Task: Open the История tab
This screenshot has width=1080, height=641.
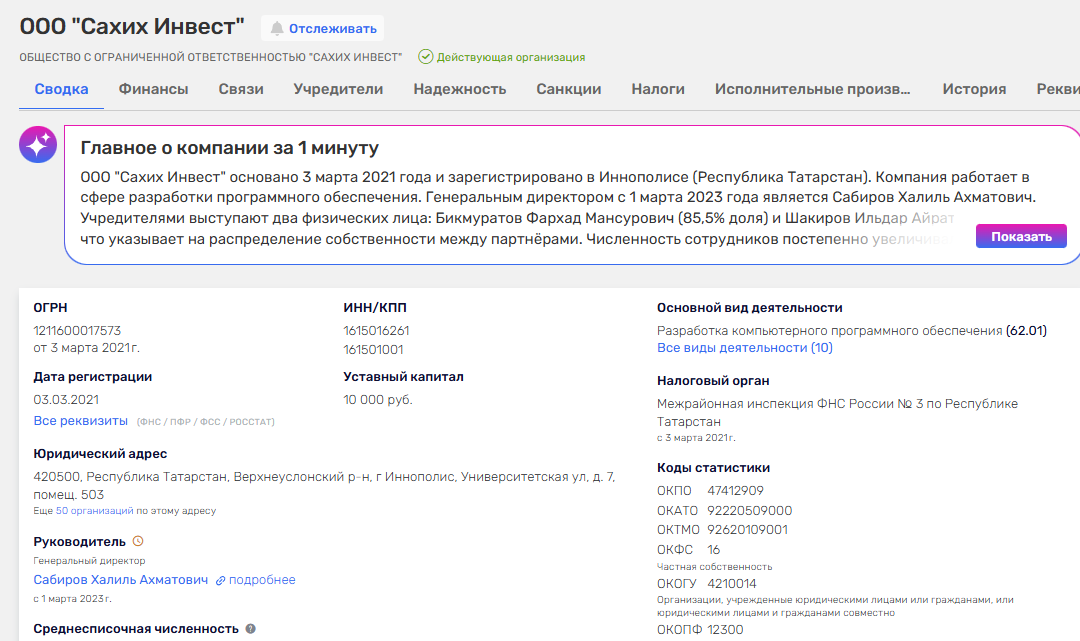Action: click(x=973, y=89)
